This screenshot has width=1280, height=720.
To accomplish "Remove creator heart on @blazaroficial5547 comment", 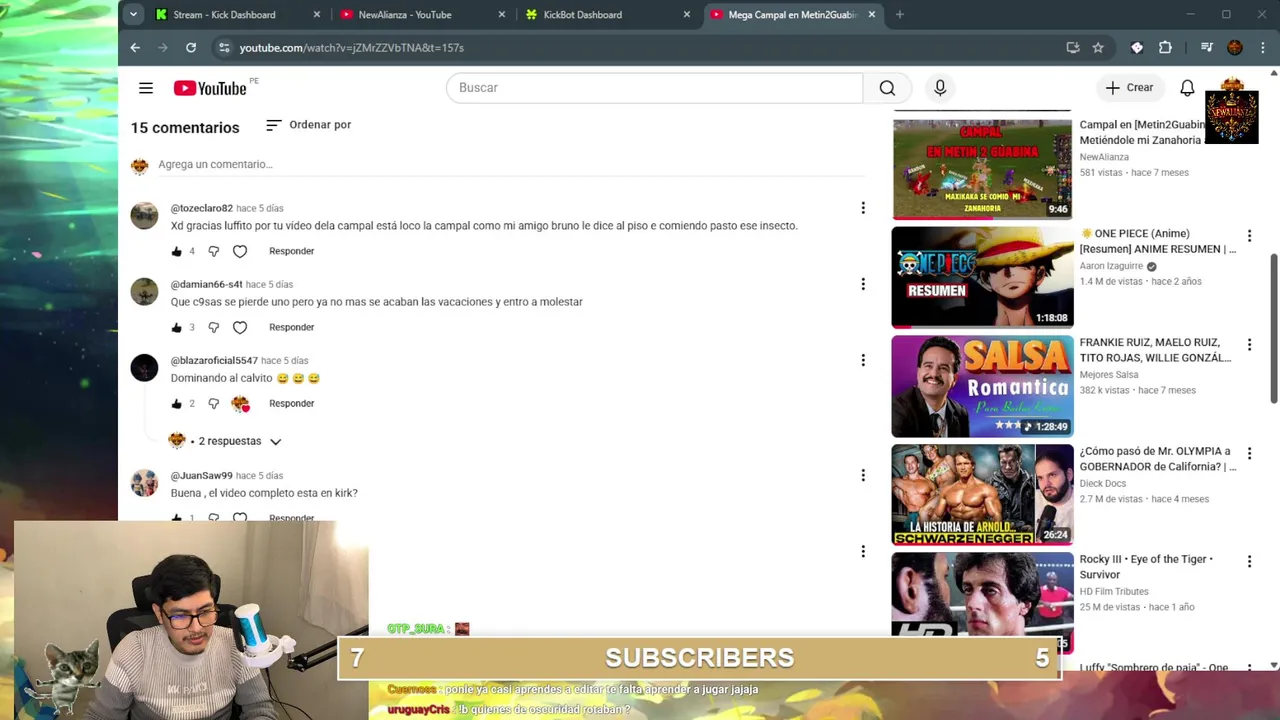I will 240,403.
